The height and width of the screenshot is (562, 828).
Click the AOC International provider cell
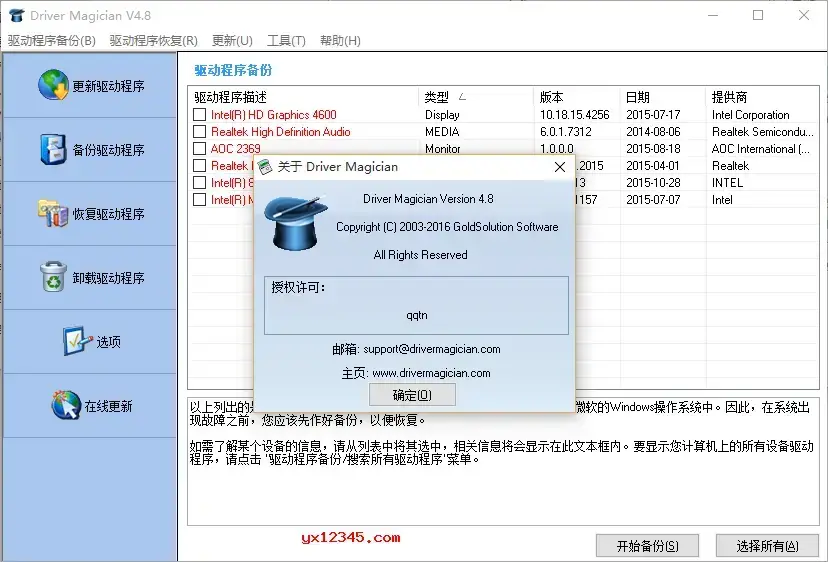coord(760,148)
